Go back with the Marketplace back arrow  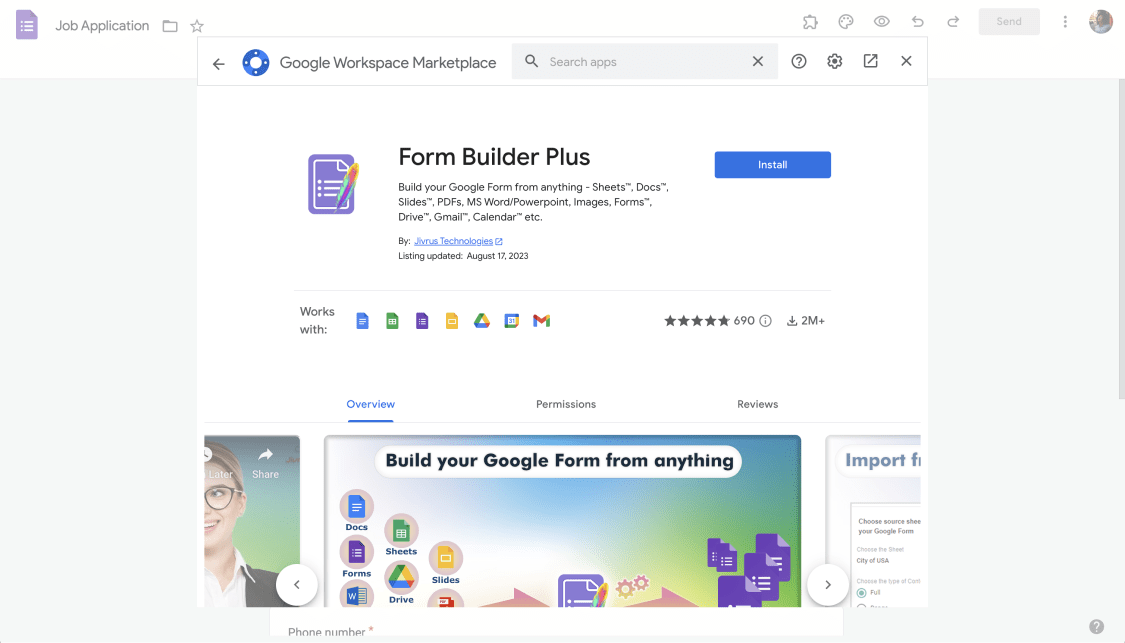pos(219,62)
